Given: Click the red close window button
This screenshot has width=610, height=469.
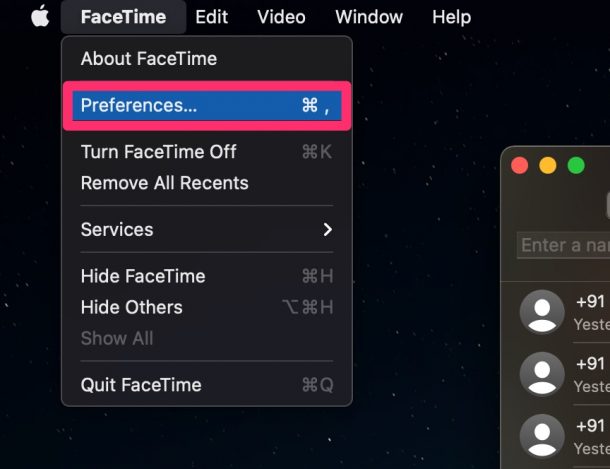Looking at the screenshot, I should (519, 165).
